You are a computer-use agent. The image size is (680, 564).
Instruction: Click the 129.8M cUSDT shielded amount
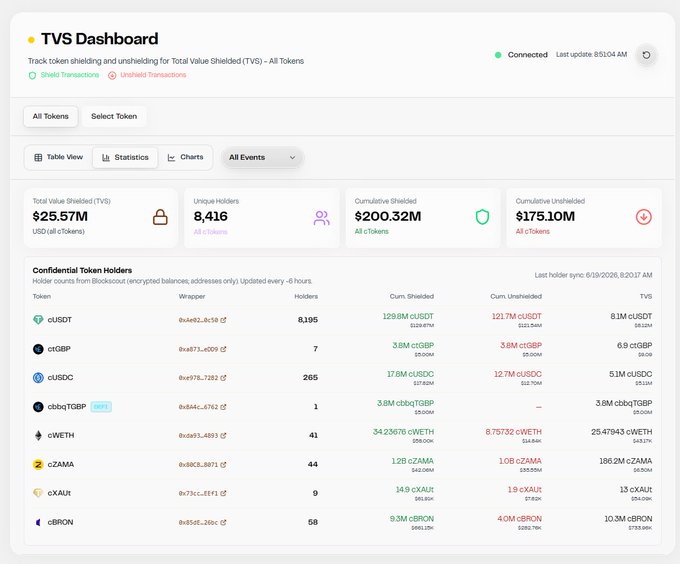408,316
